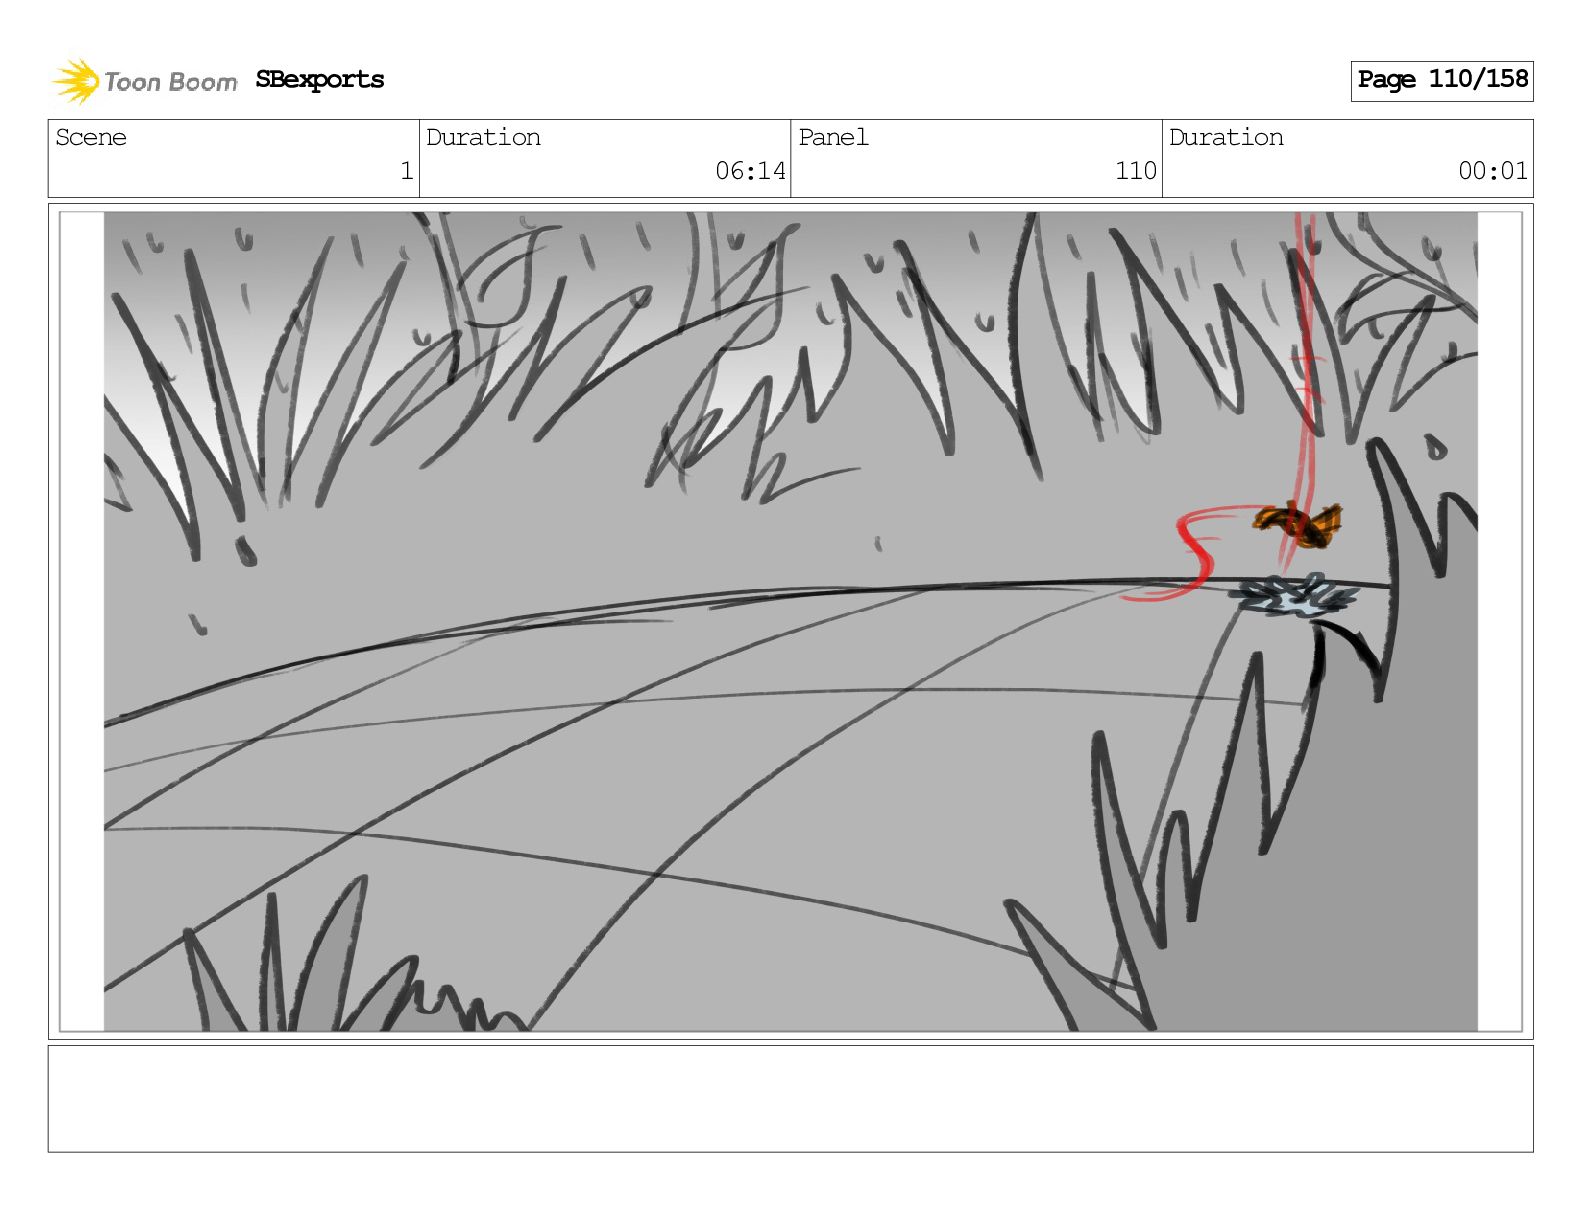Image resolution: width=1584 pixels, height=1224 pixels.
Task: Click the orange butterfly in the storyboard
Action: tap(1299, 523)
